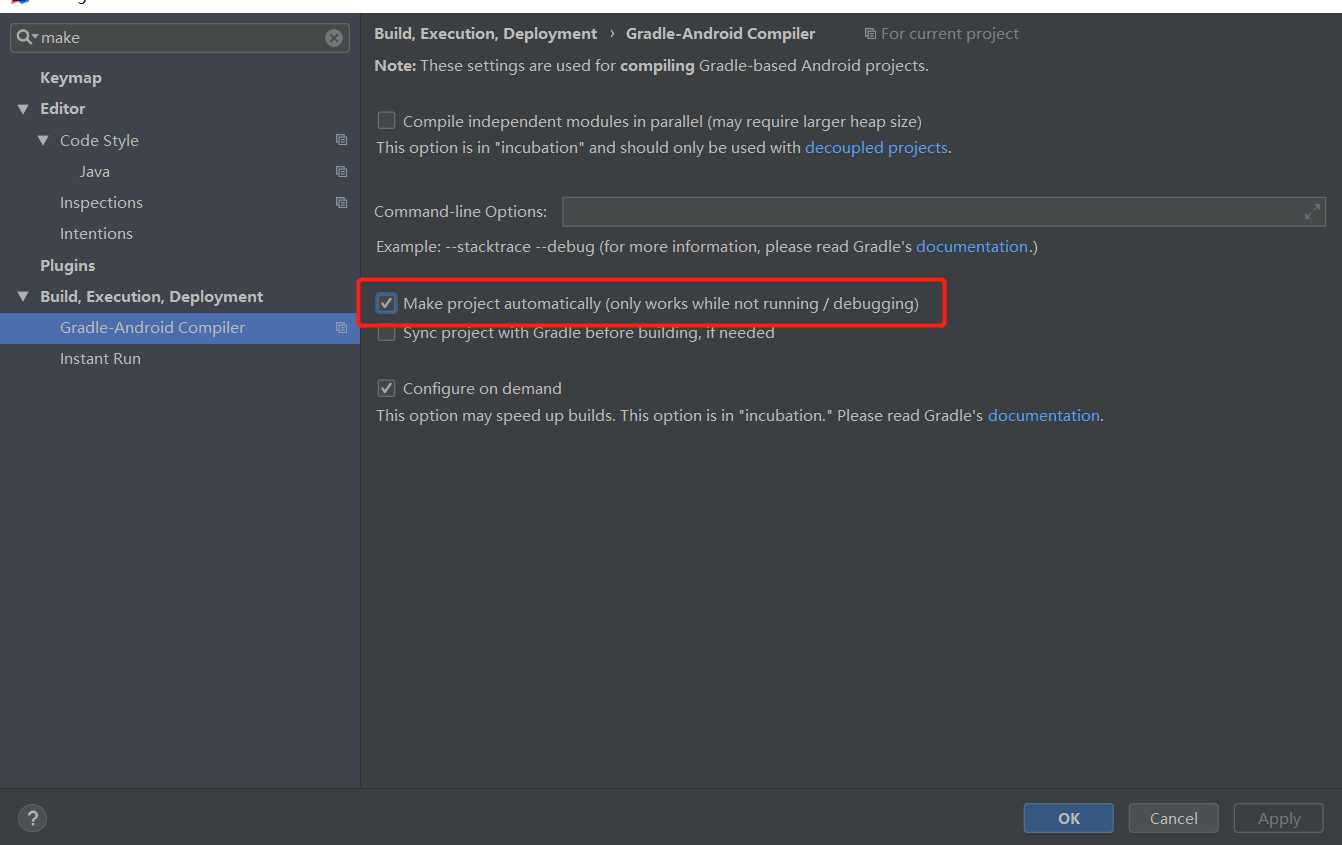Open Java code style settings
Viewport: 1342px width, 845px height.
pyautogui.click(x=95, y=171)
